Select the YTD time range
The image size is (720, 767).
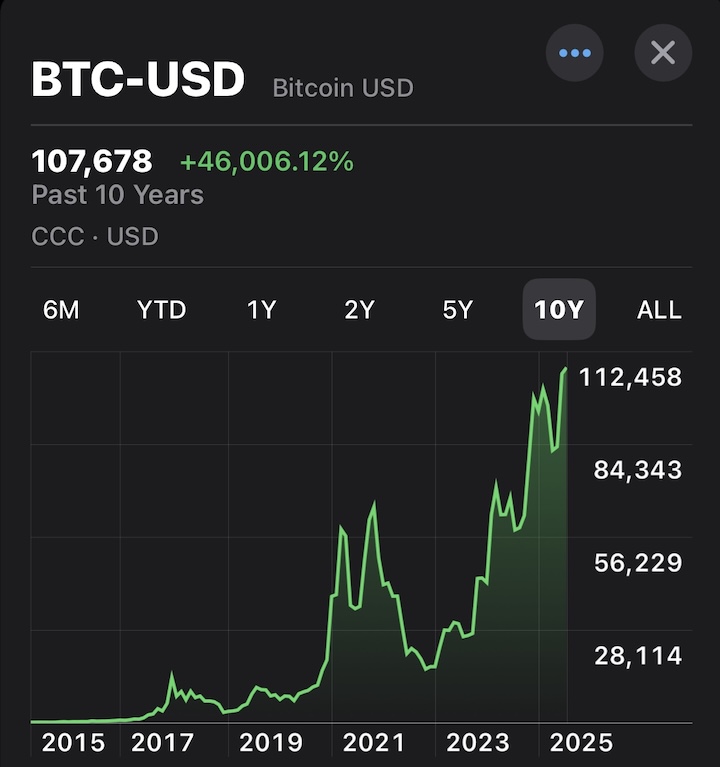tap(161, 310)
